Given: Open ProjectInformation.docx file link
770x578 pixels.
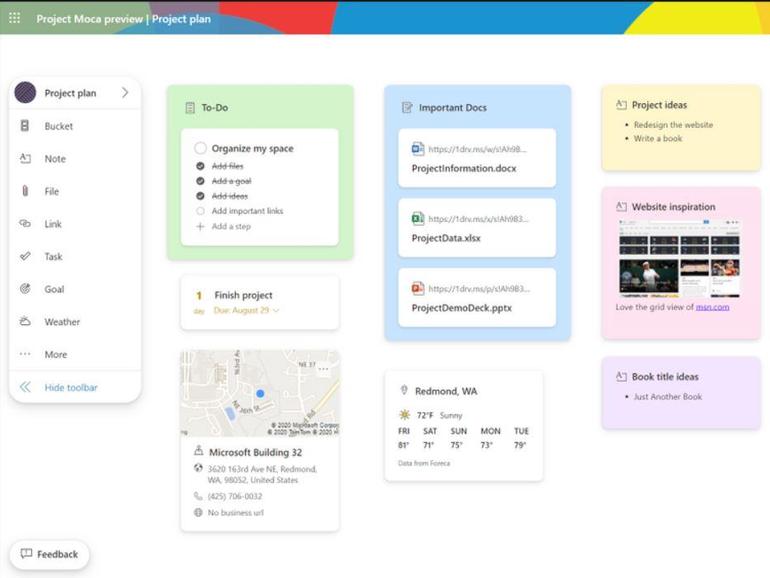Looking at the screenshot, I should click(464, 168).
